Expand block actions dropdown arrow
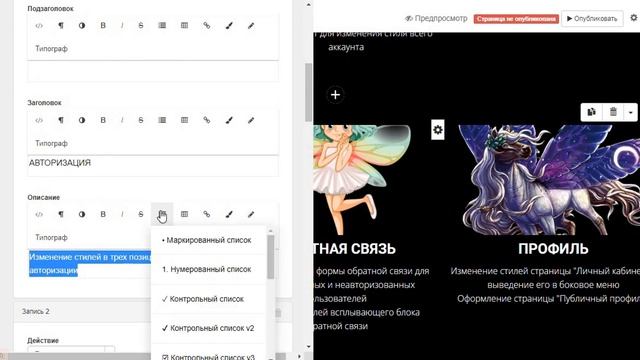 click(631, 112)
